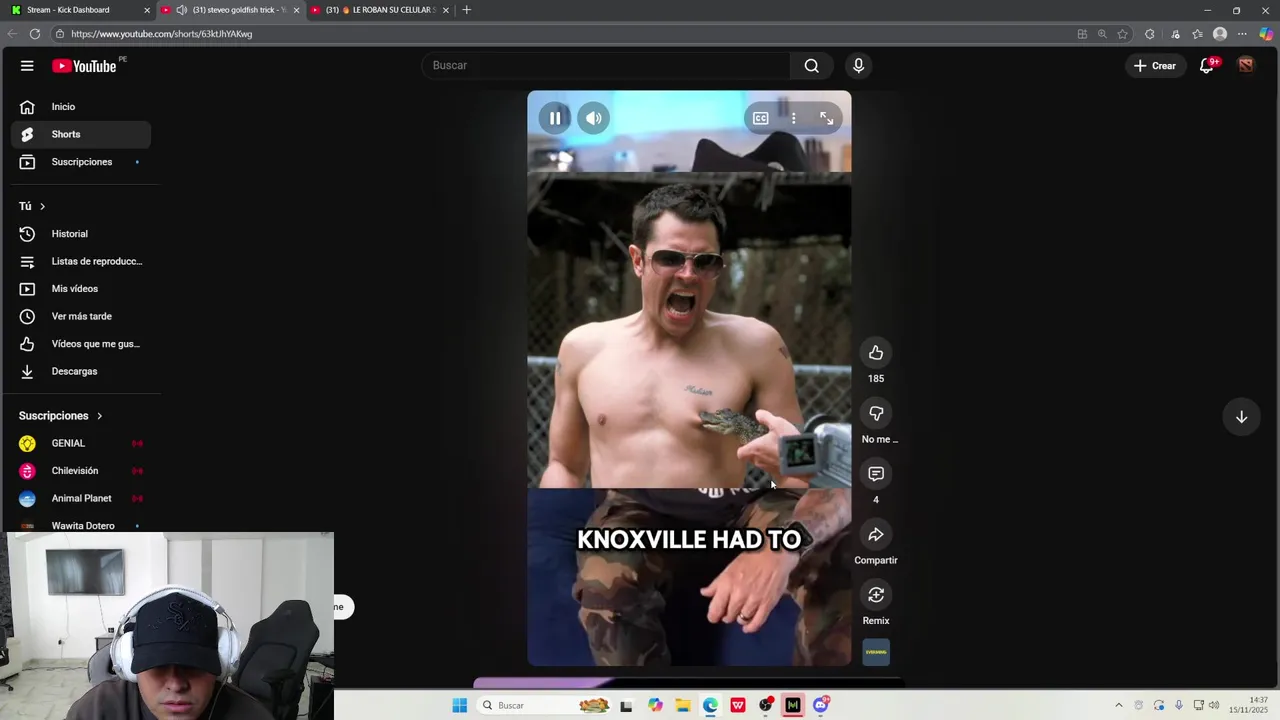
Task: Click the video frame of the Short
Action: pos(689,378)
